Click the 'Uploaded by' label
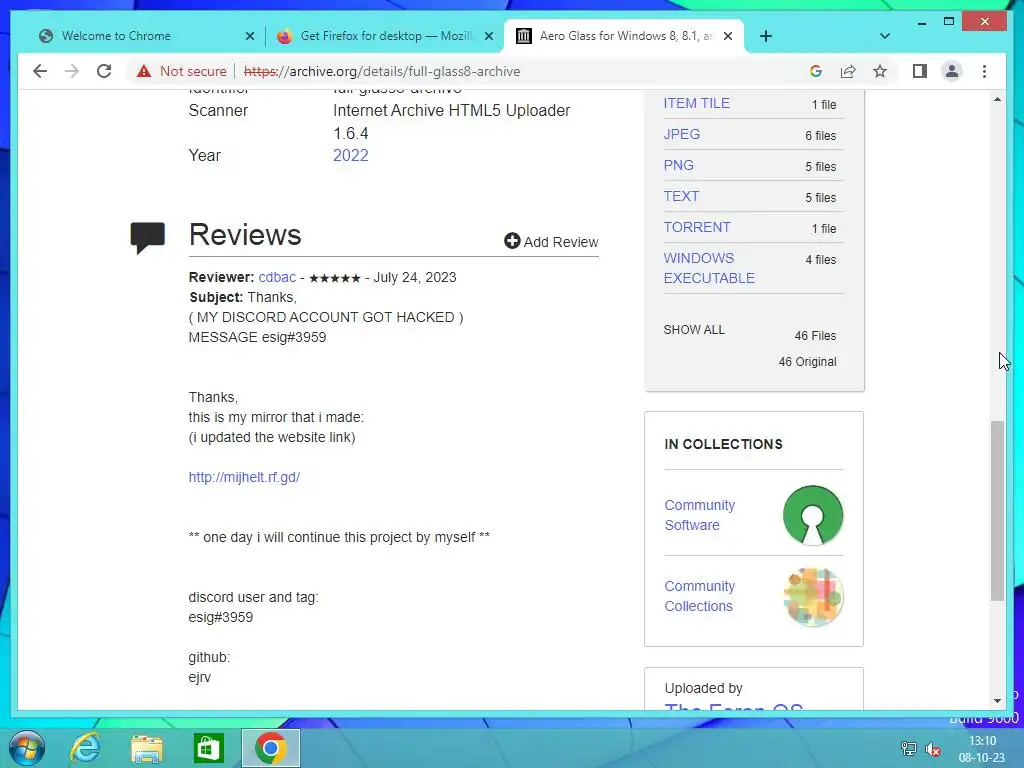This screenshot has height=768, width=1024. coord(703,688)
